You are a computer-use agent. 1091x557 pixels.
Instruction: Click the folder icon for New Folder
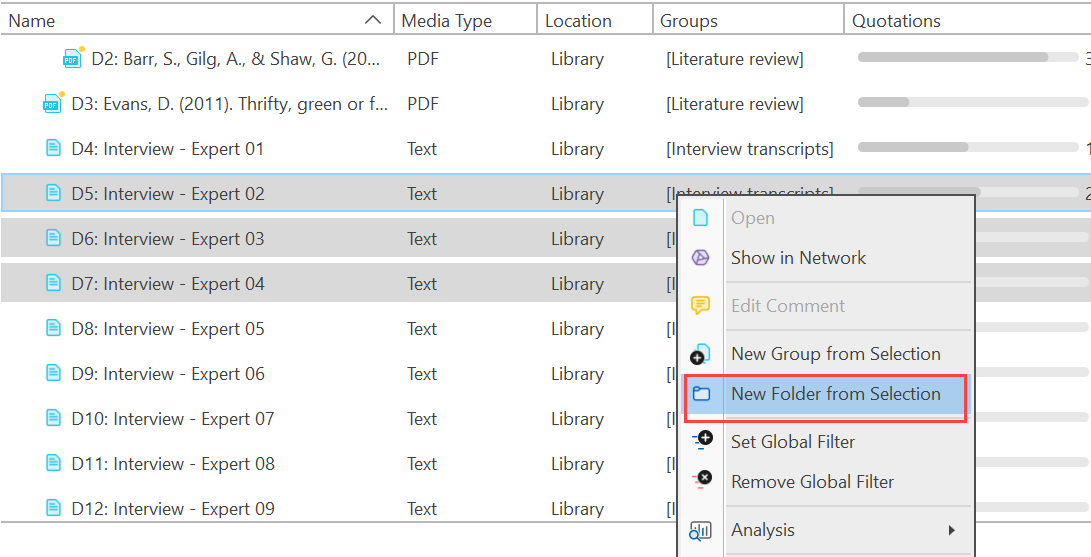[x=701, y=394]
